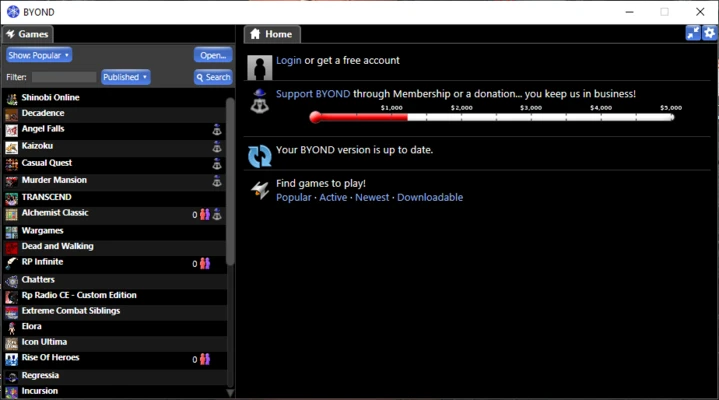719x400 pixels.
Task: Click the Shinobi Online game icon
Action: pyautogui.click(x=12, y=98)
